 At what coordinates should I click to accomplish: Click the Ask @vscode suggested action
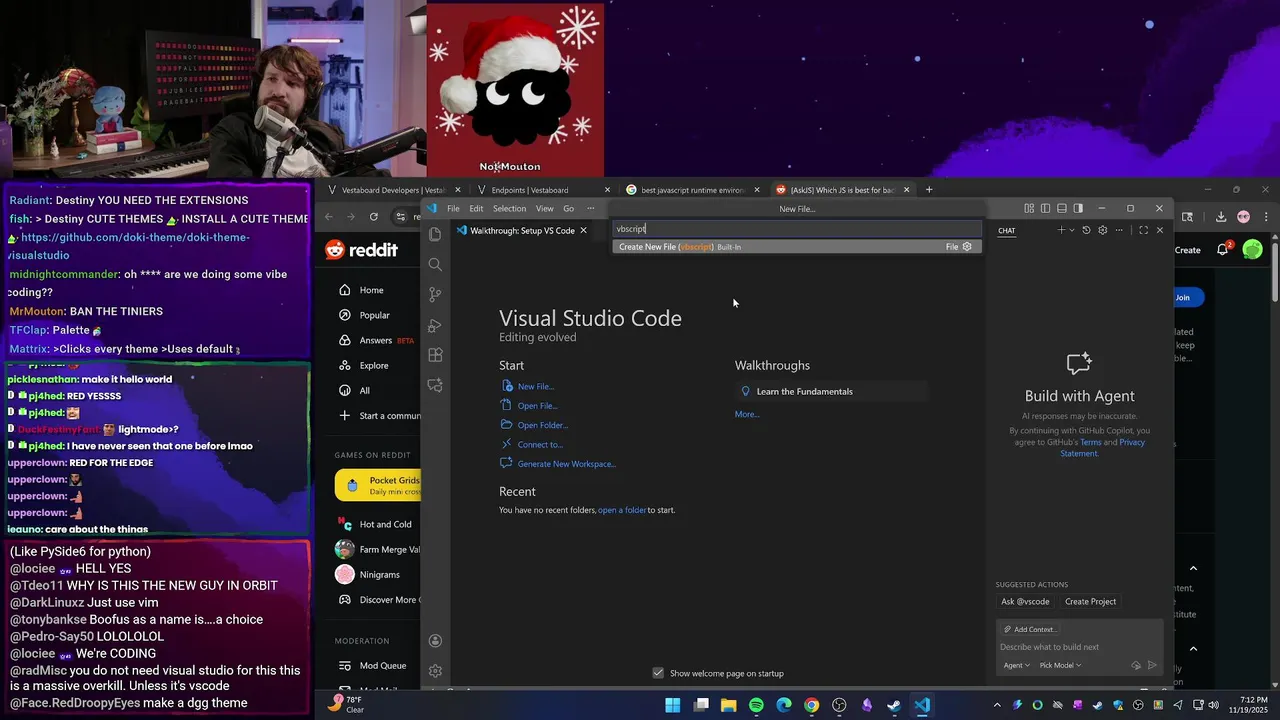click(x=1025, y=602)
